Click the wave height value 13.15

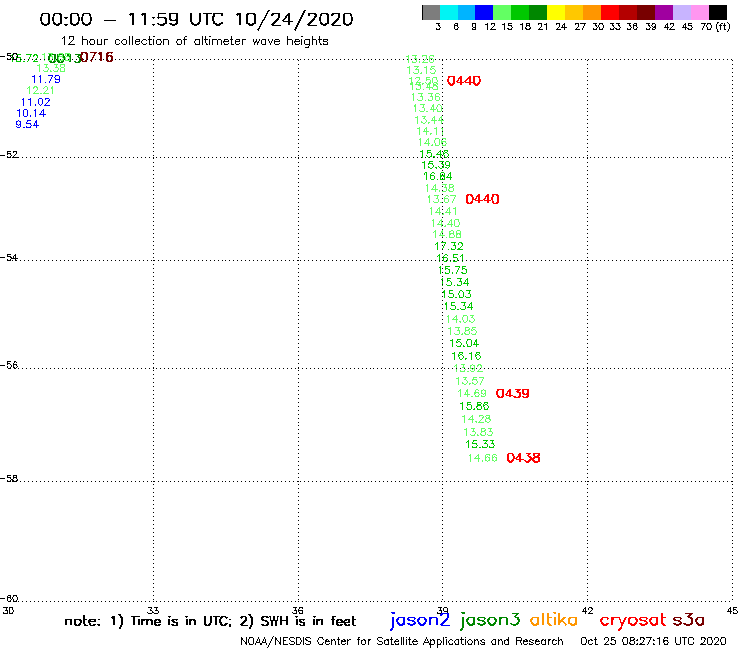click(x=421, y=70)
